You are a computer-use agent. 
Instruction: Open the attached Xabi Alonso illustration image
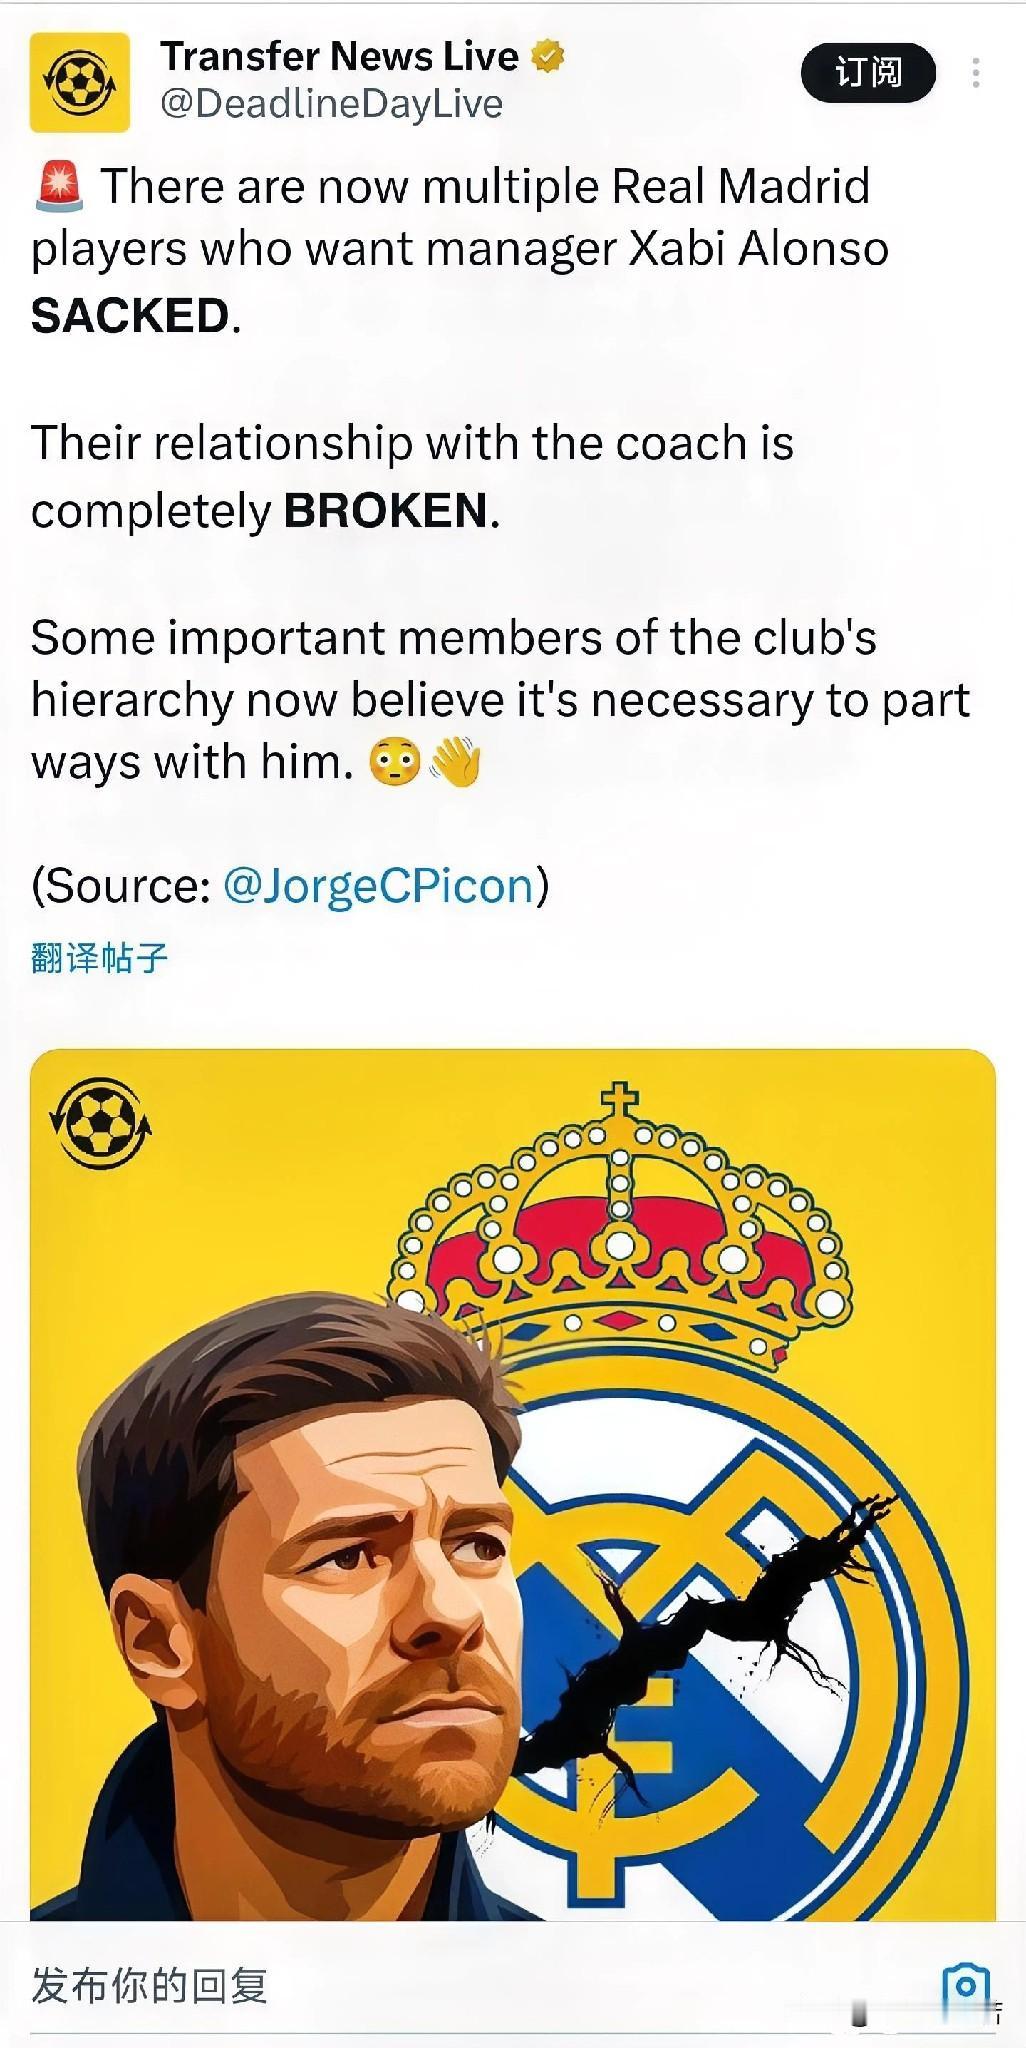[x=513, y=1484]
